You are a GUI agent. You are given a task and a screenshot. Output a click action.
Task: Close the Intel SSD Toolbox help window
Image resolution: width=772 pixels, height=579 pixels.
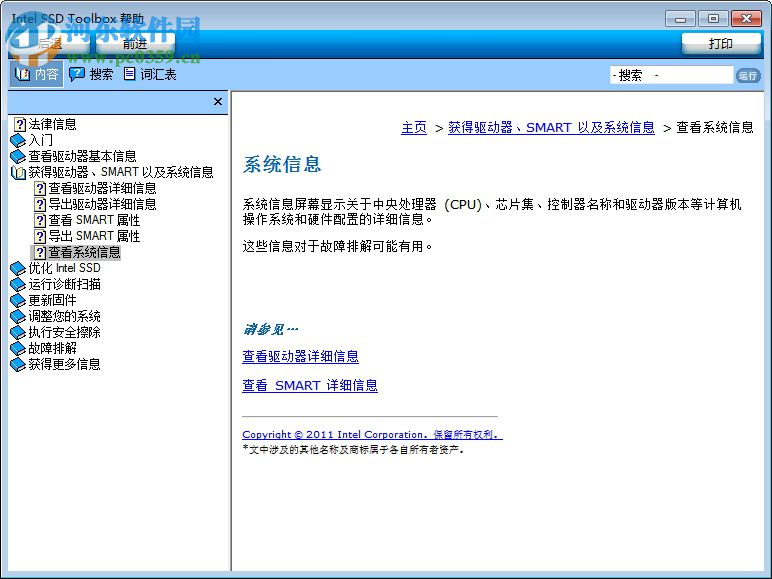[746, 19]
